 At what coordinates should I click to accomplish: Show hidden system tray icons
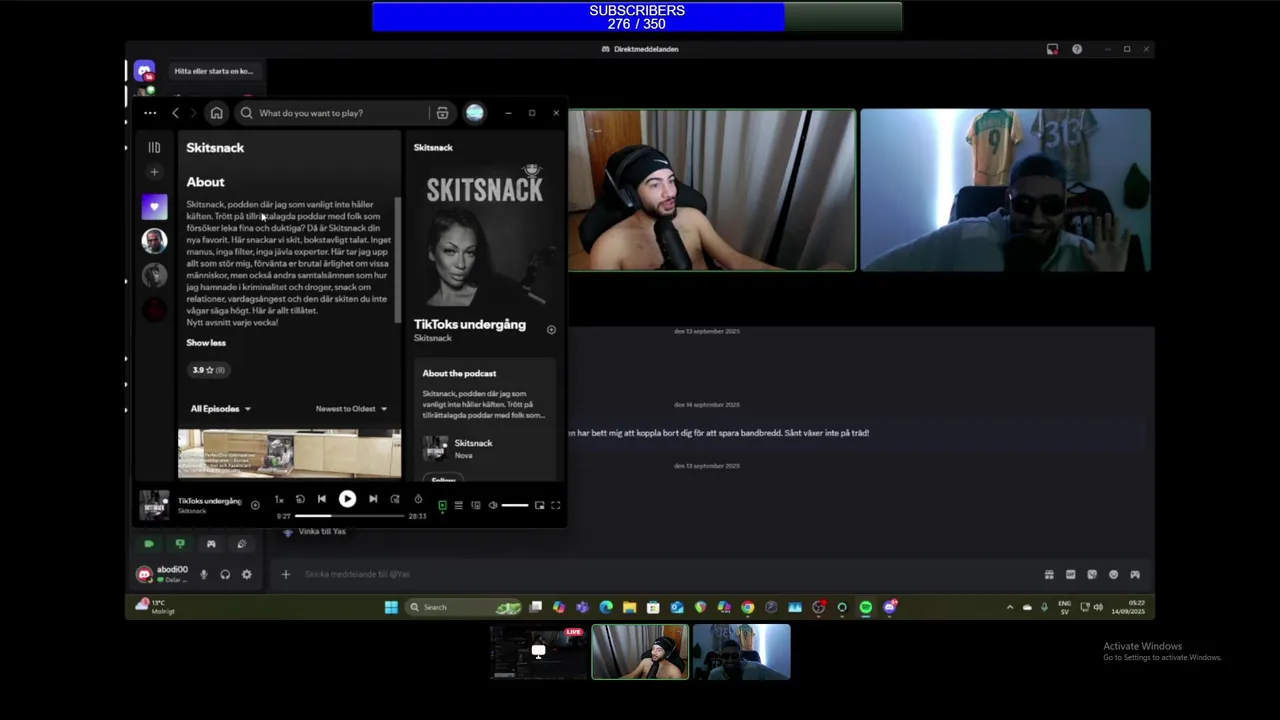point(1009,607)
